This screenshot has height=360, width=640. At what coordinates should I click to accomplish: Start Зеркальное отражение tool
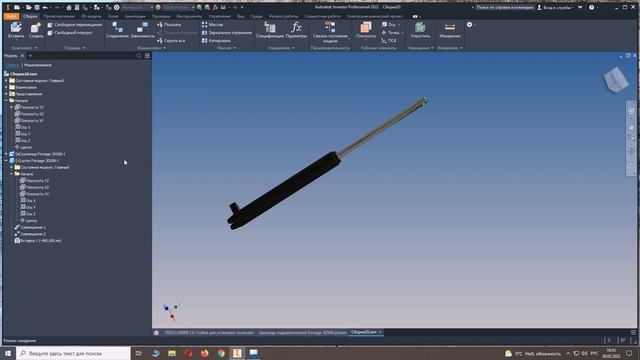tap(227, 33)
